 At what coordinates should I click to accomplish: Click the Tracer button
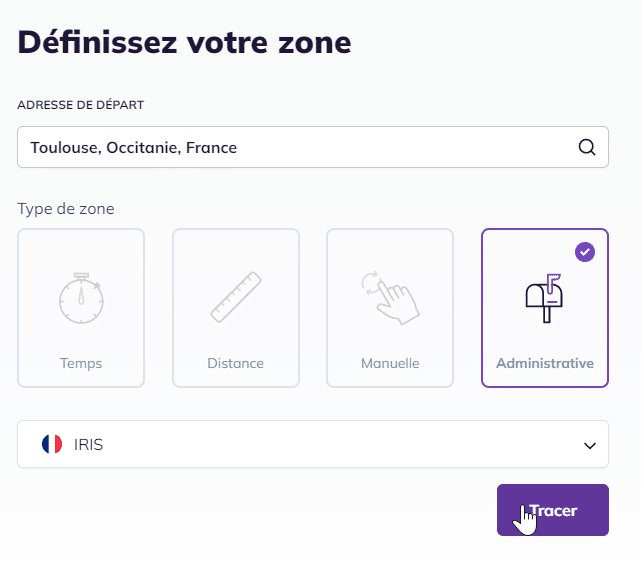[553, 510]
